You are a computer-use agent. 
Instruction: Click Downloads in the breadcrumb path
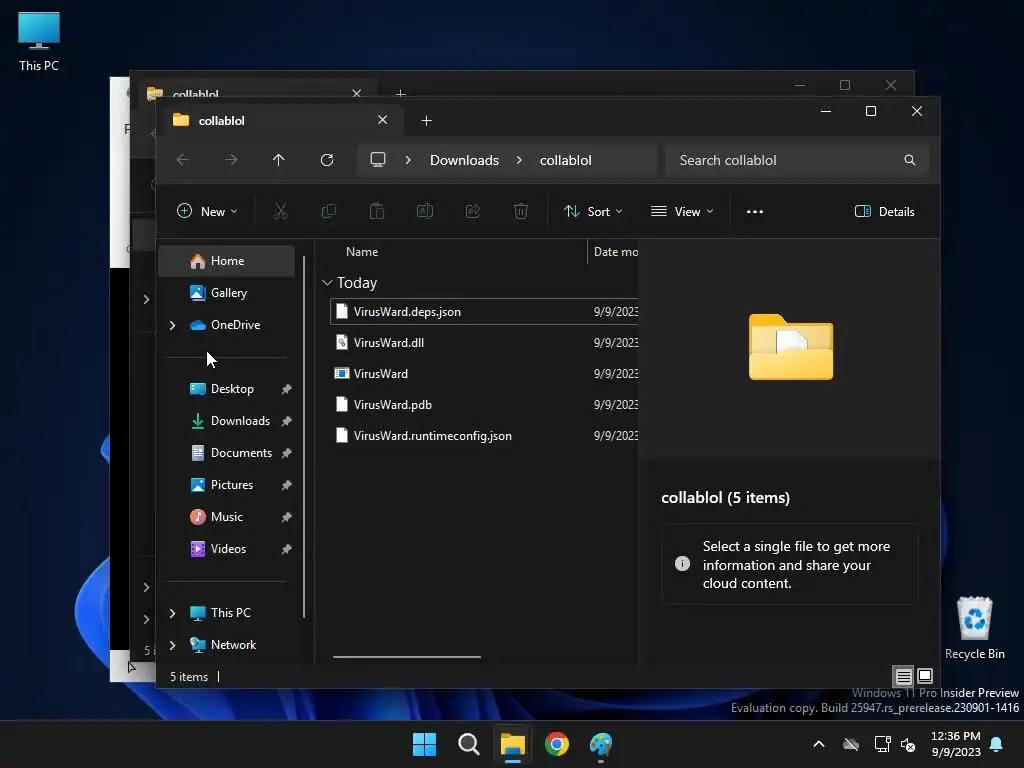464,160
